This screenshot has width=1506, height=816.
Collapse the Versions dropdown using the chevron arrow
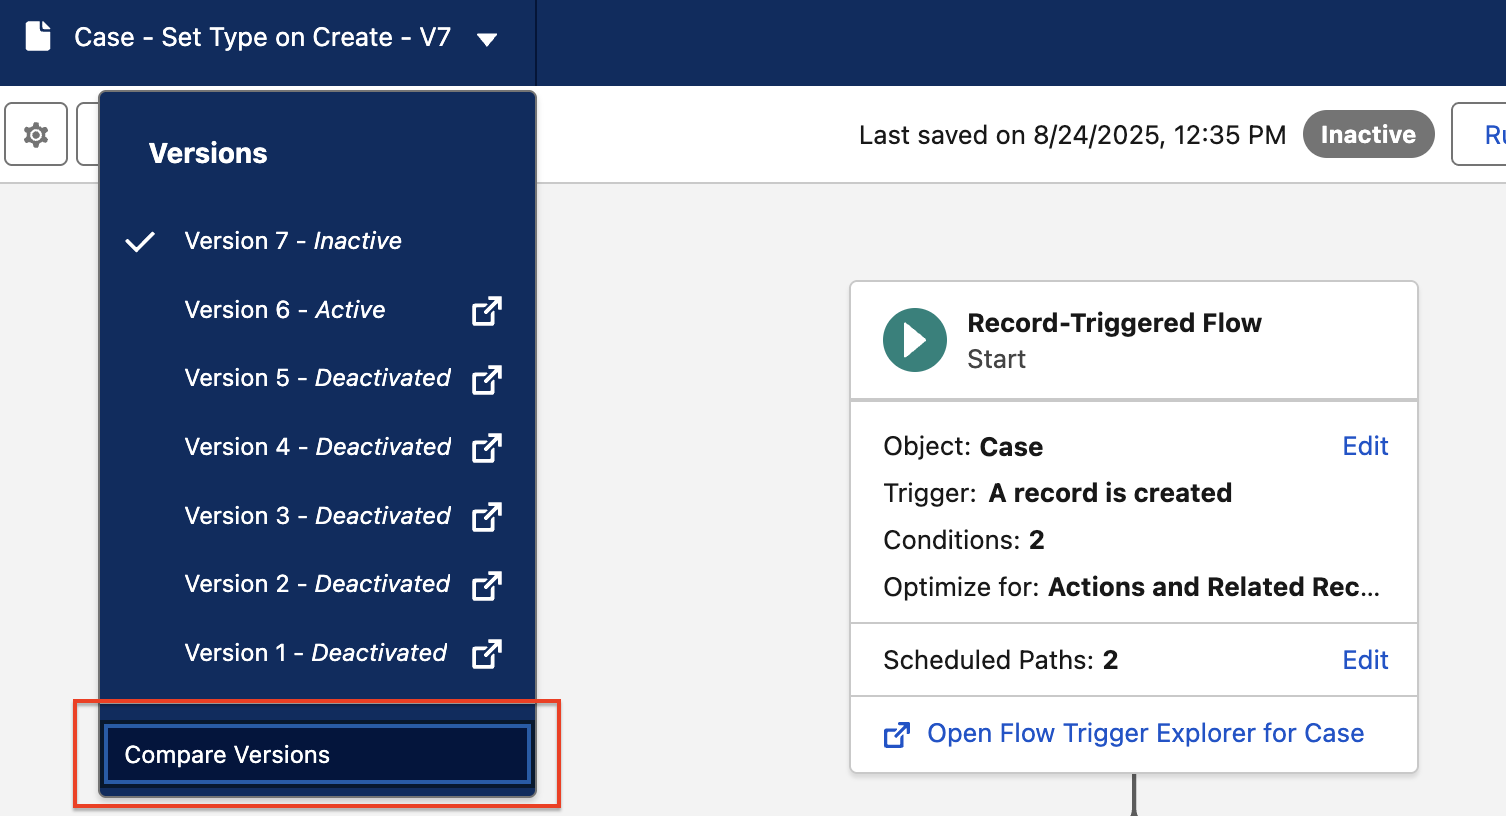click(487, 38)
